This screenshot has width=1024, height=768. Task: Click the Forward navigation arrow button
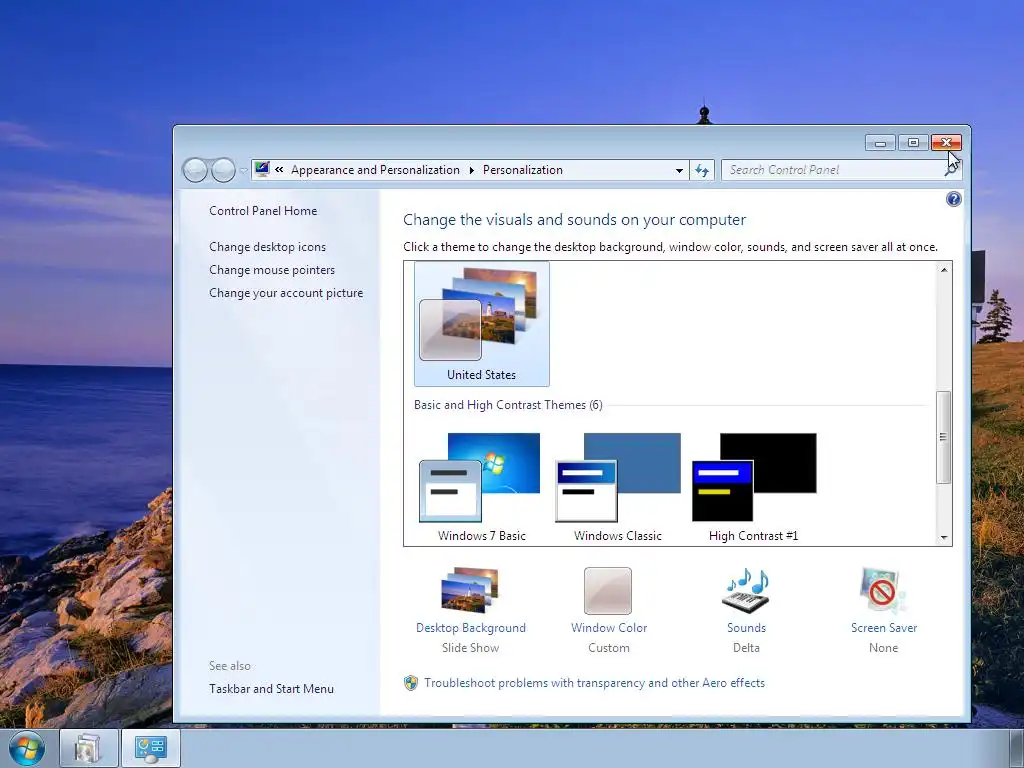[x=223, y=170]
